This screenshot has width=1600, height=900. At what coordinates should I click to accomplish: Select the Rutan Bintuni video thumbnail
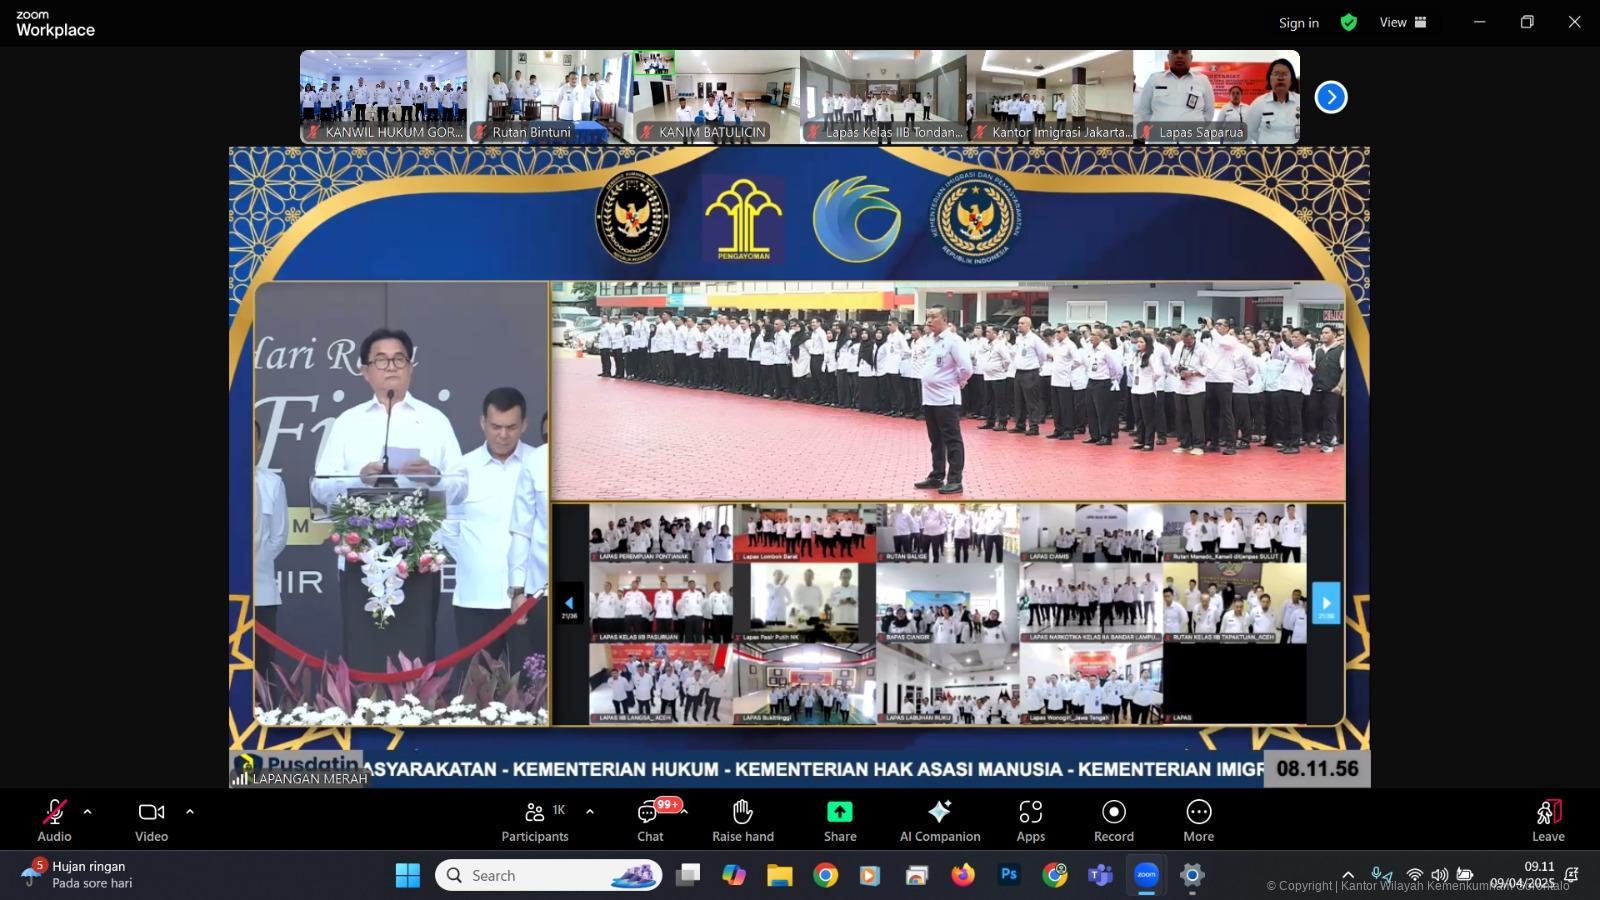tap(550, 96)
